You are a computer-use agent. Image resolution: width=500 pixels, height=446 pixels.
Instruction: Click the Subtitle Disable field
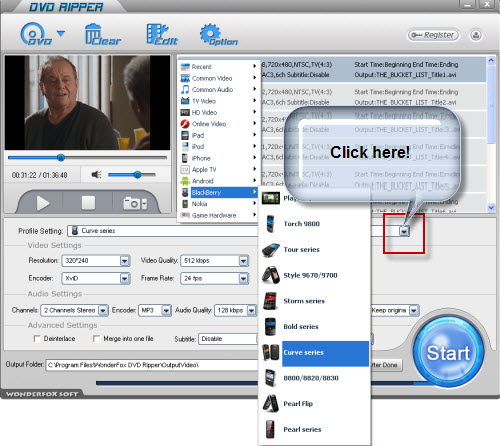click(x=228, y=339)
